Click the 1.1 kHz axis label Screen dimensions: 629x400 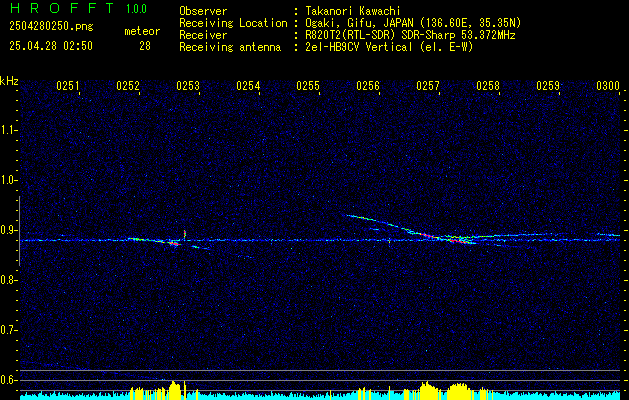[x=8, y=130]
